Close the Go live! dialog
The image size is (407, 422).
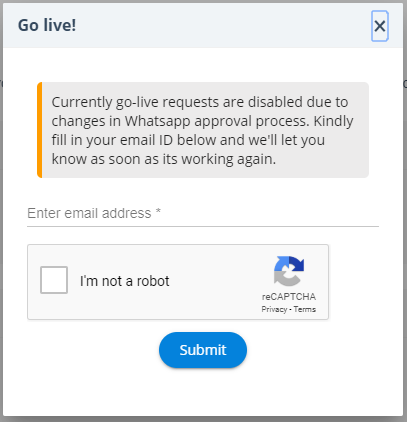[x=380, y=26]
